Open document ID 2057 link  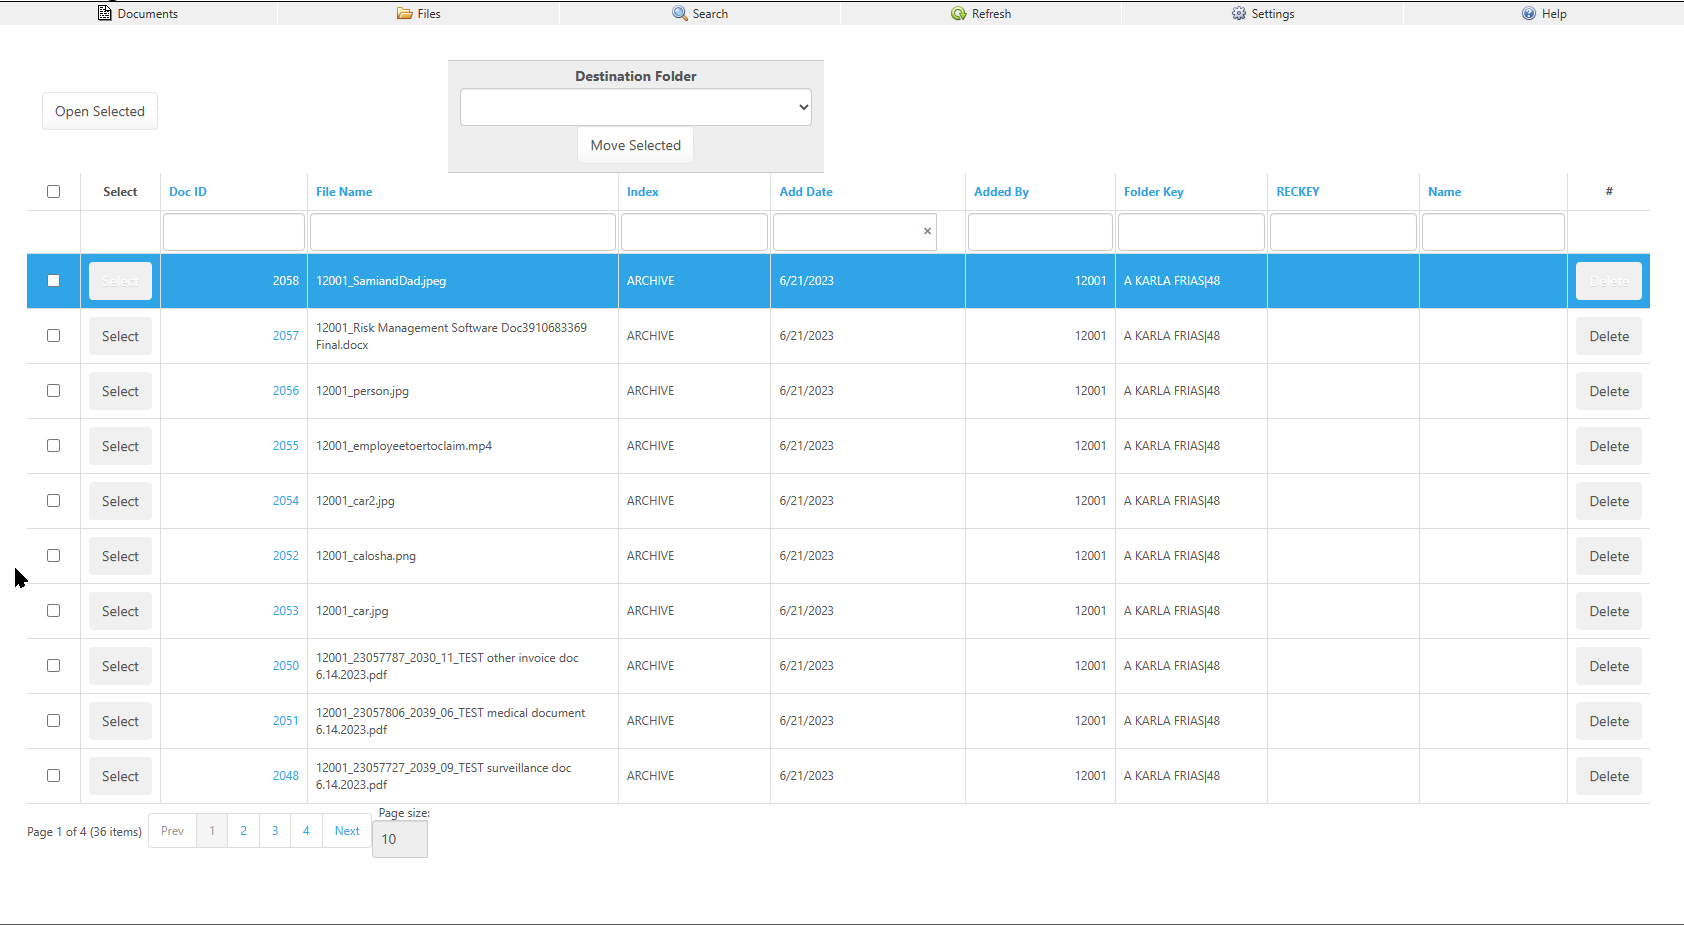[x=285, y=336]
